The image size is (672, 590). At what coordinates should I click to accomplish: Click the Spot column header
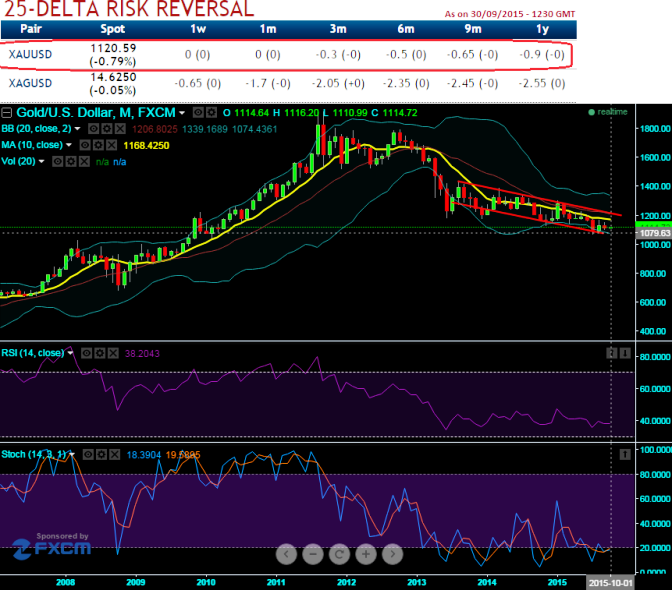(x=113, y=29)
